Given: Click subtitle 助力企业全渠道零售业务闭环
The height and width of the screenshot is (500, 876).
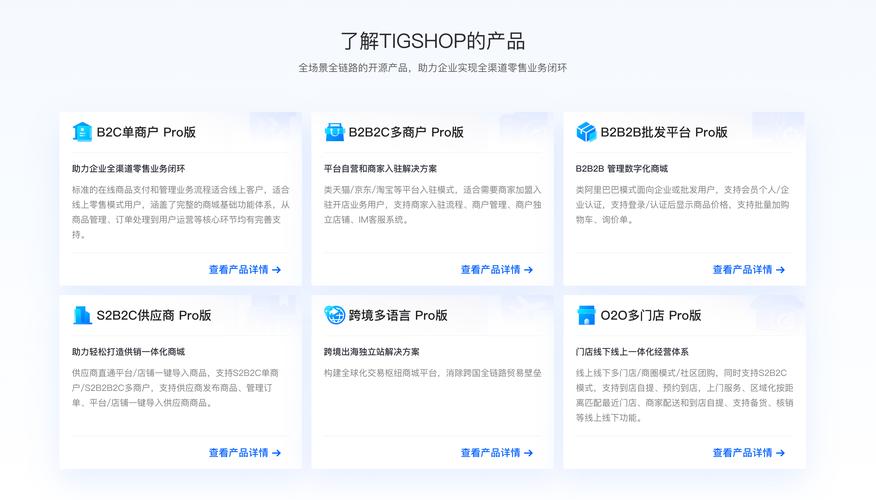Looking at the screenshot, I should point(128,169).
